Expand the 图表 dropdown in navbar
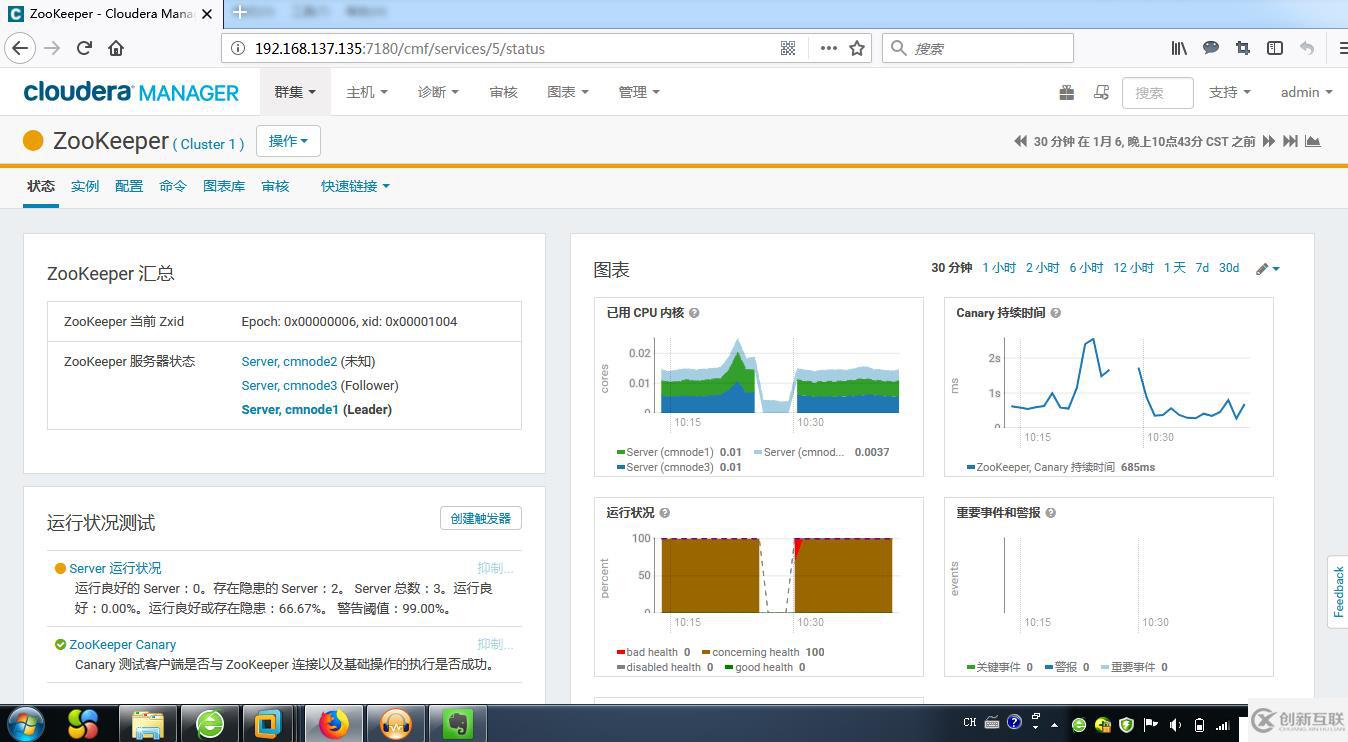 tap(568, 92)
